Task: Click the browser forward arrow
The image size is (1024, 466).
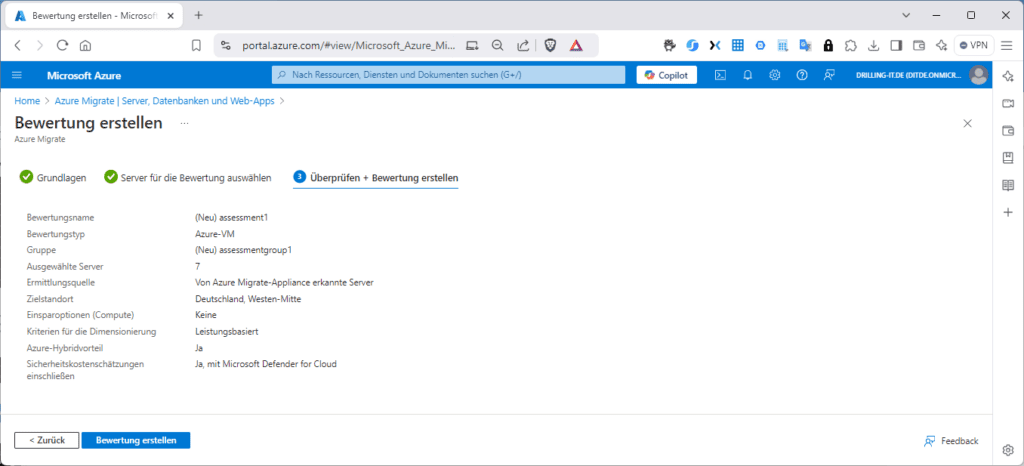Action: coord(40,46)
